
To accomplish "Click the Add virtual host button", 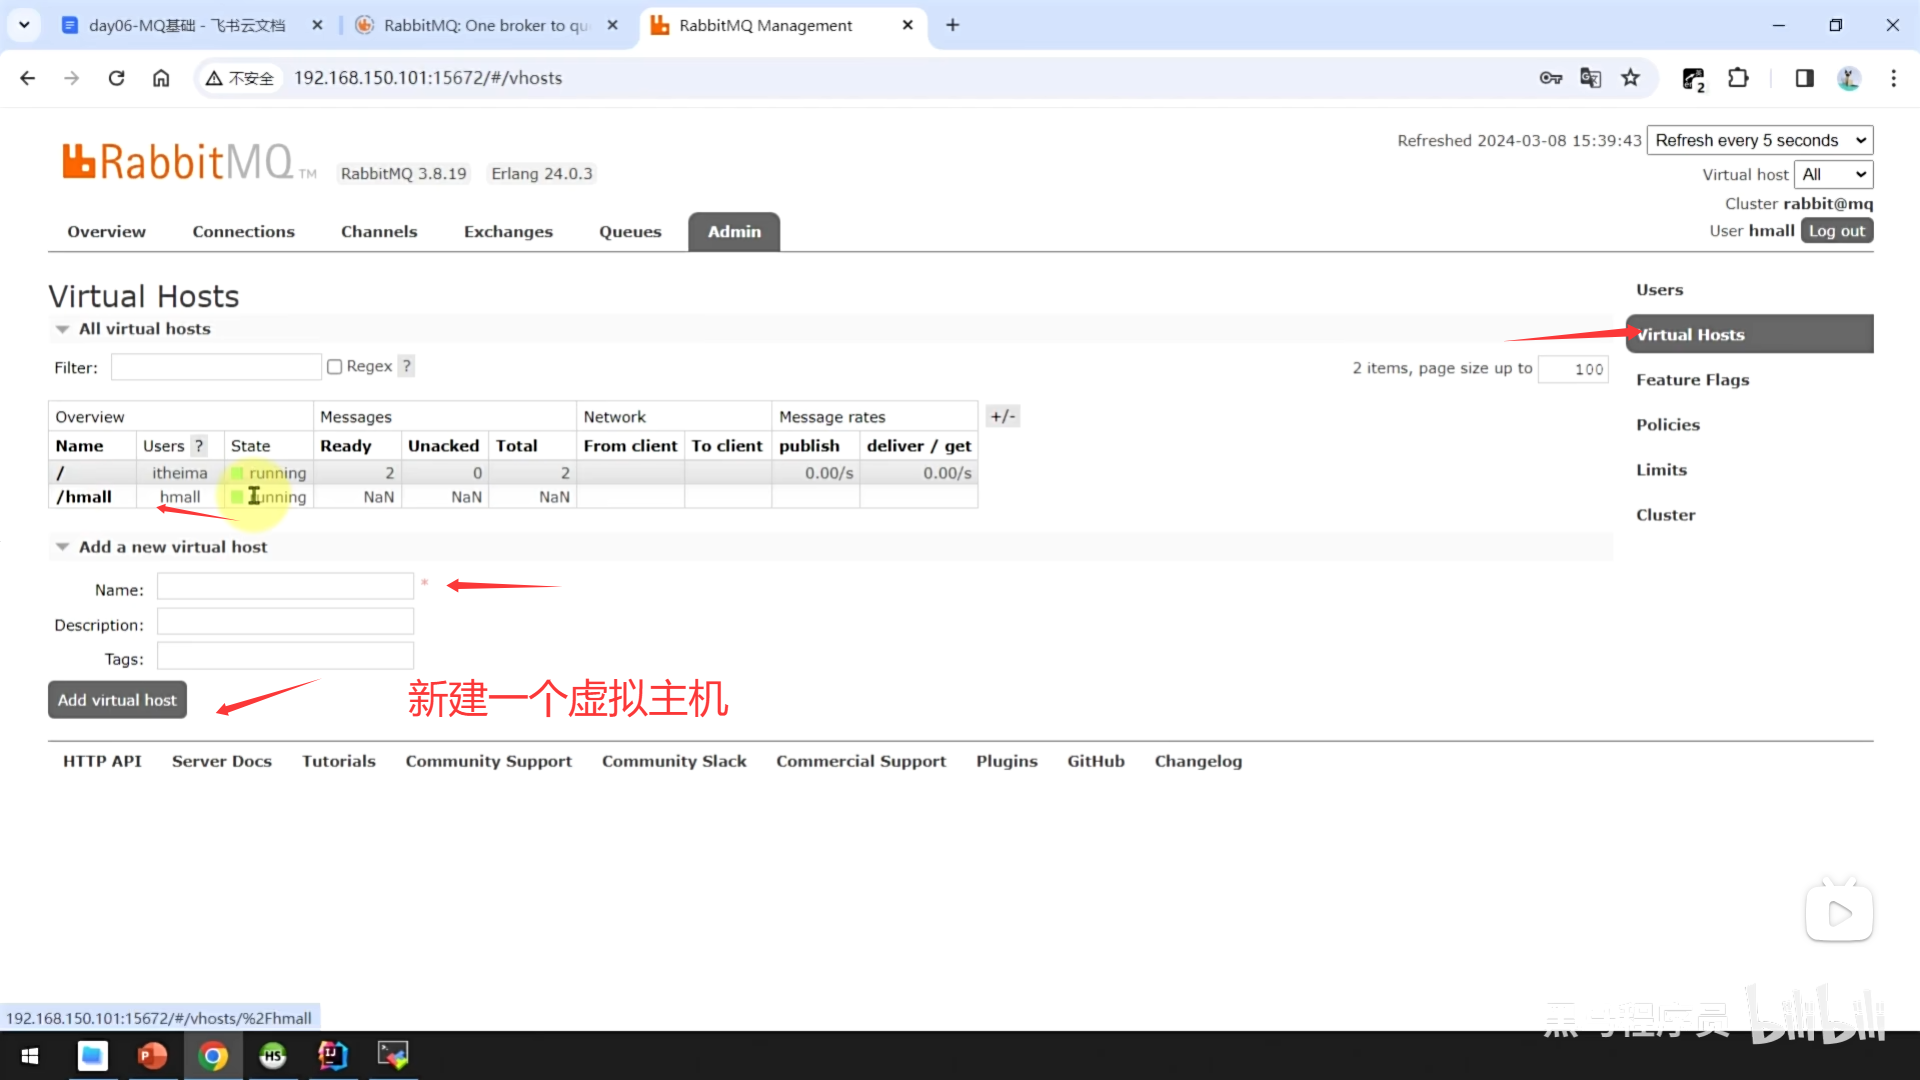I will pyautogui.click(x=117, y=700).
